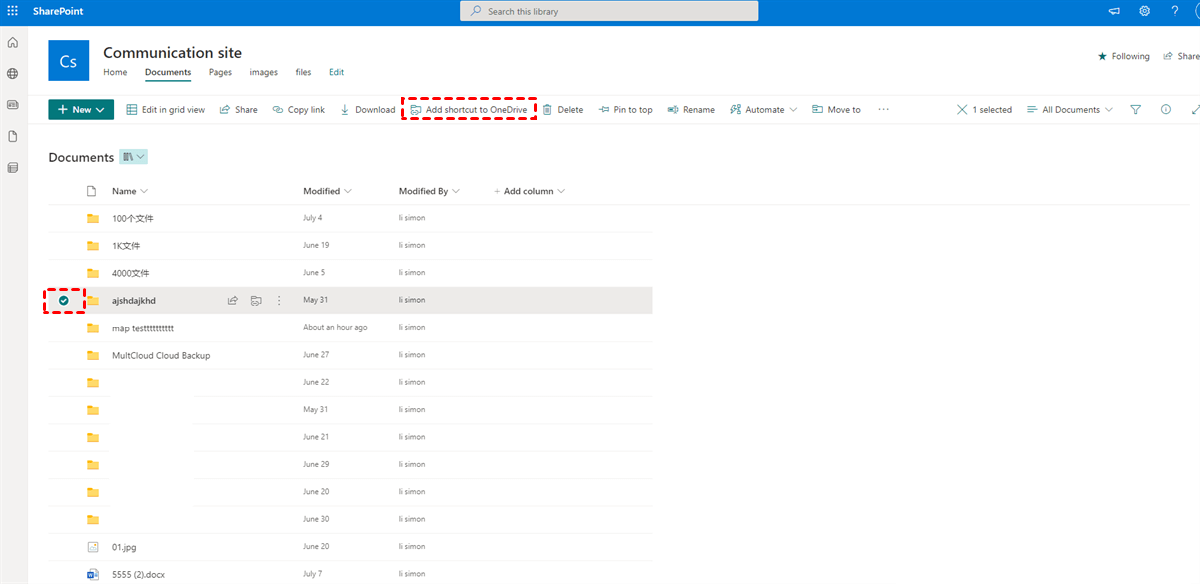Open the SharePoint app launcher waffle

coord(13,11)
